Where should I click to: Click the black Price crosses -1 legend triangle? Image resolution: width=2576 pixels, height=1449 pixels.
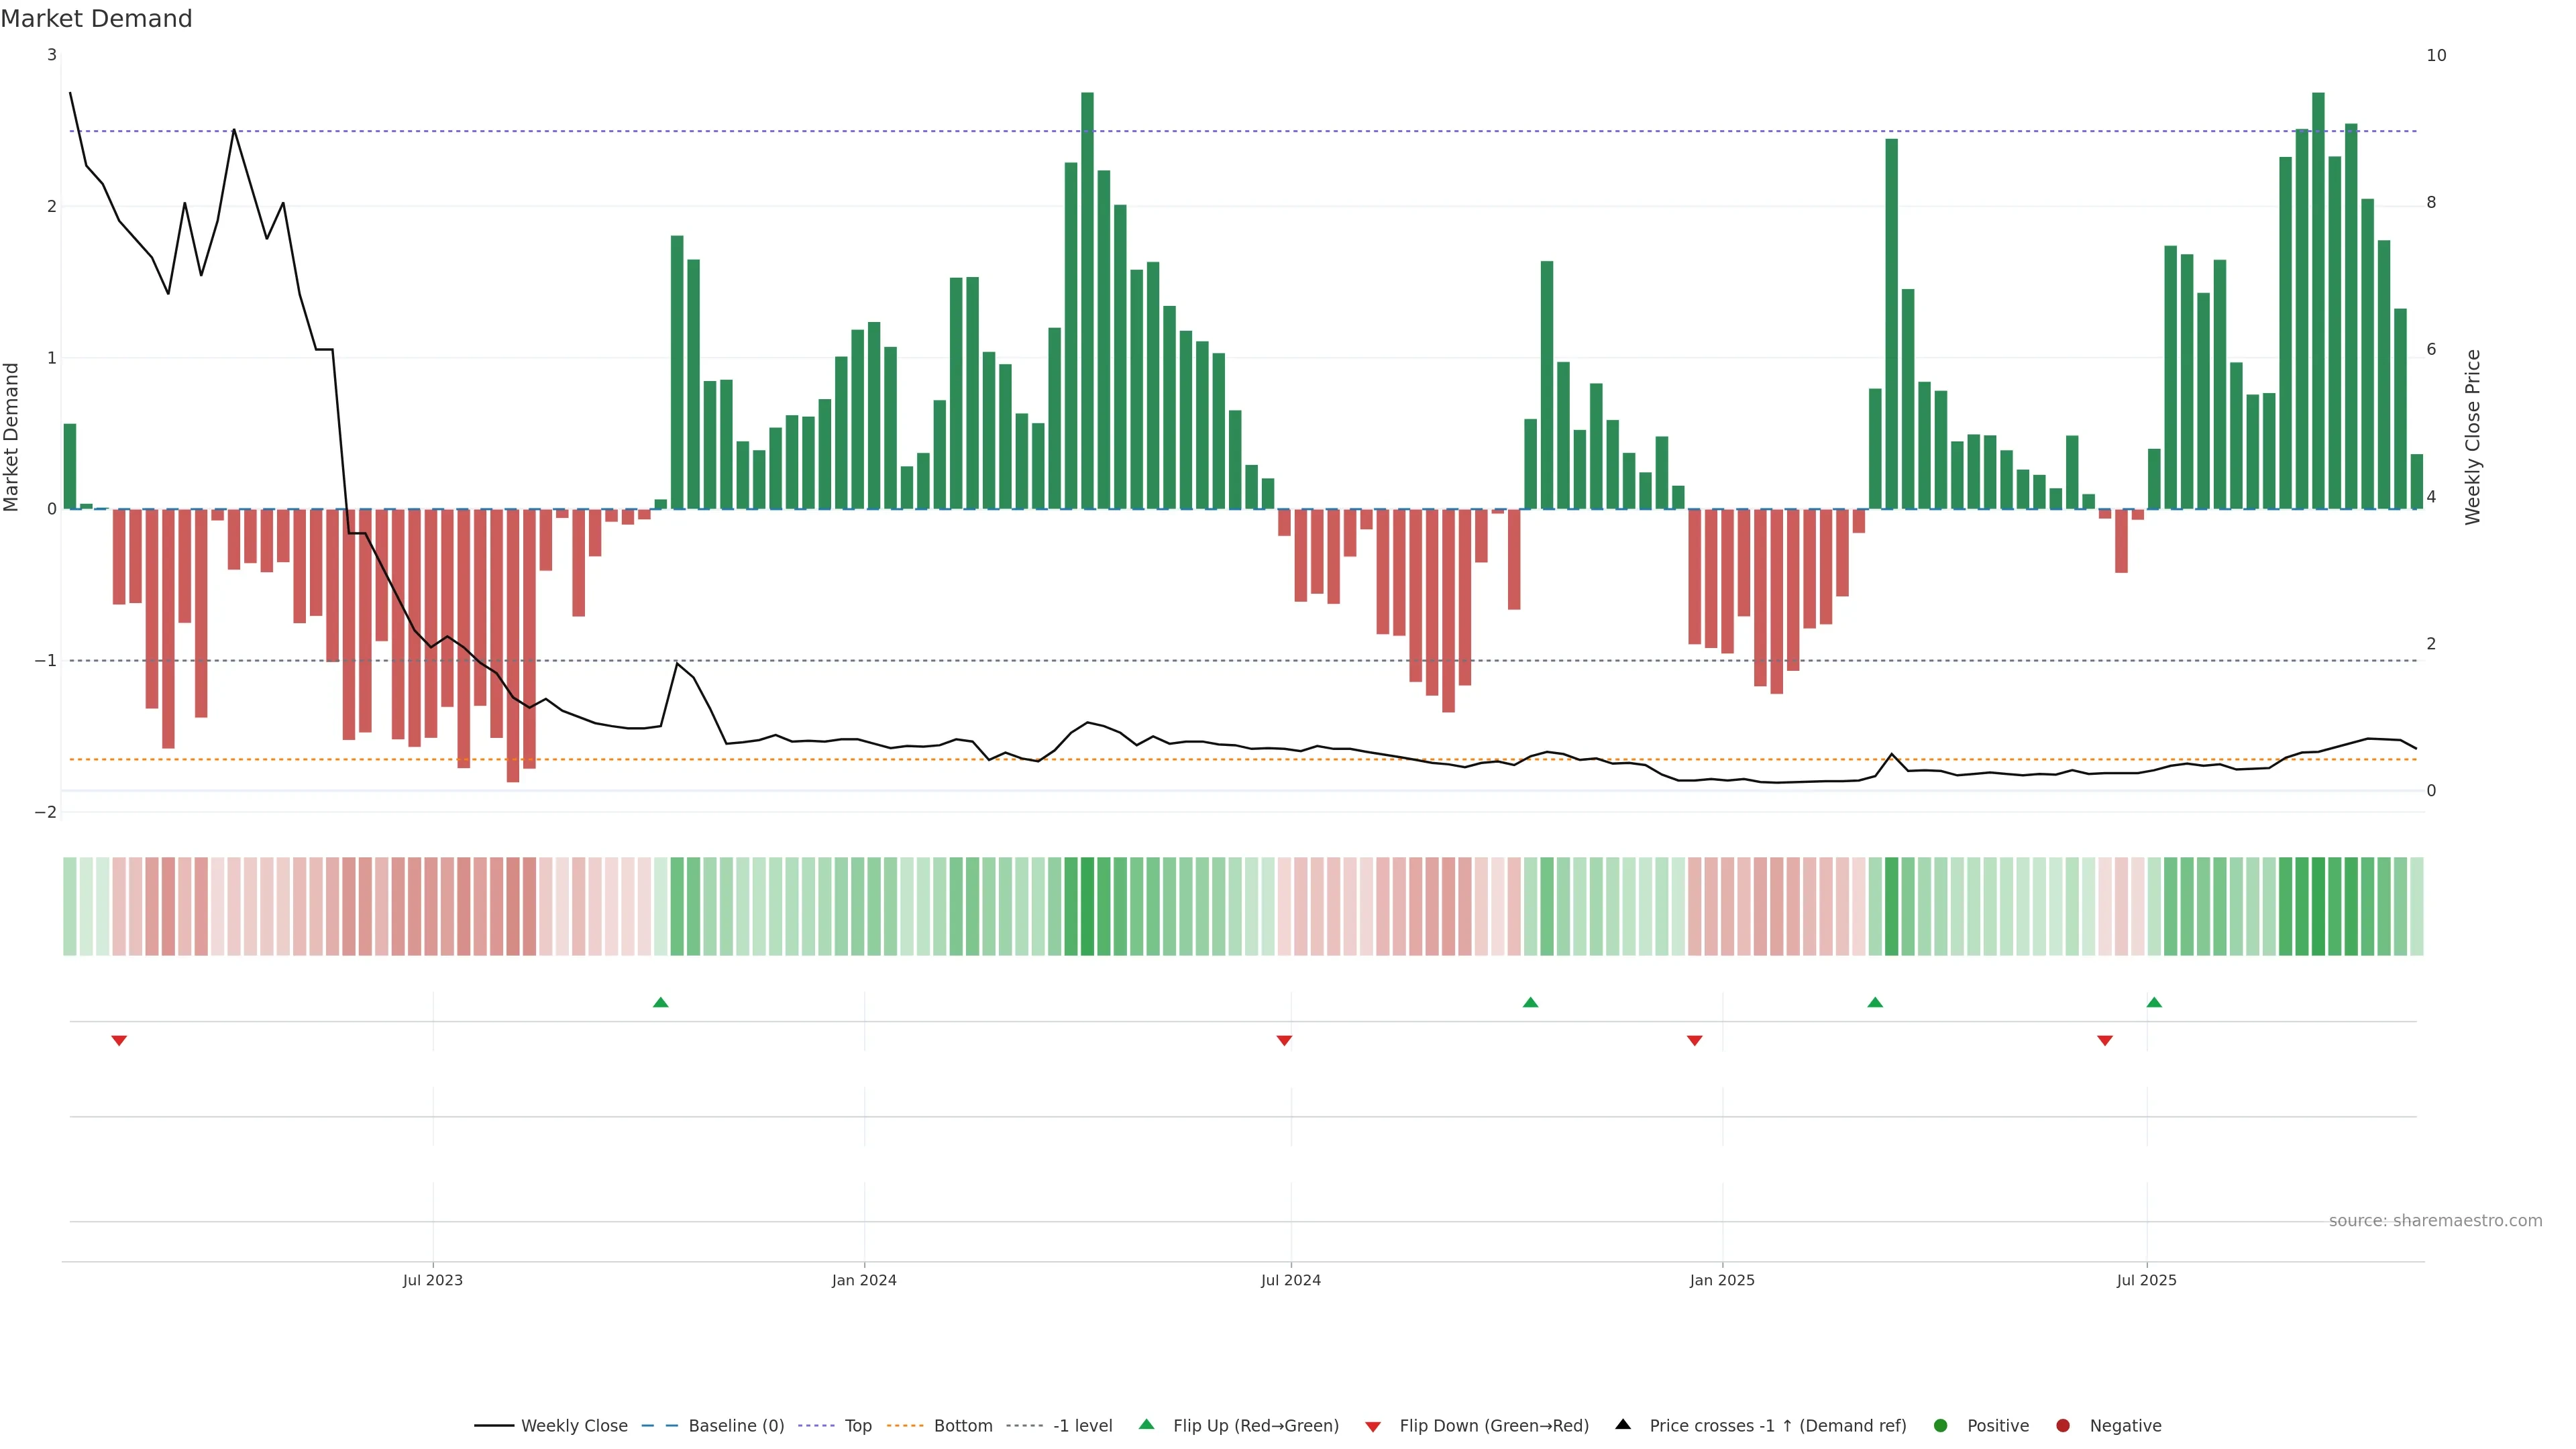(1623, 1425)
